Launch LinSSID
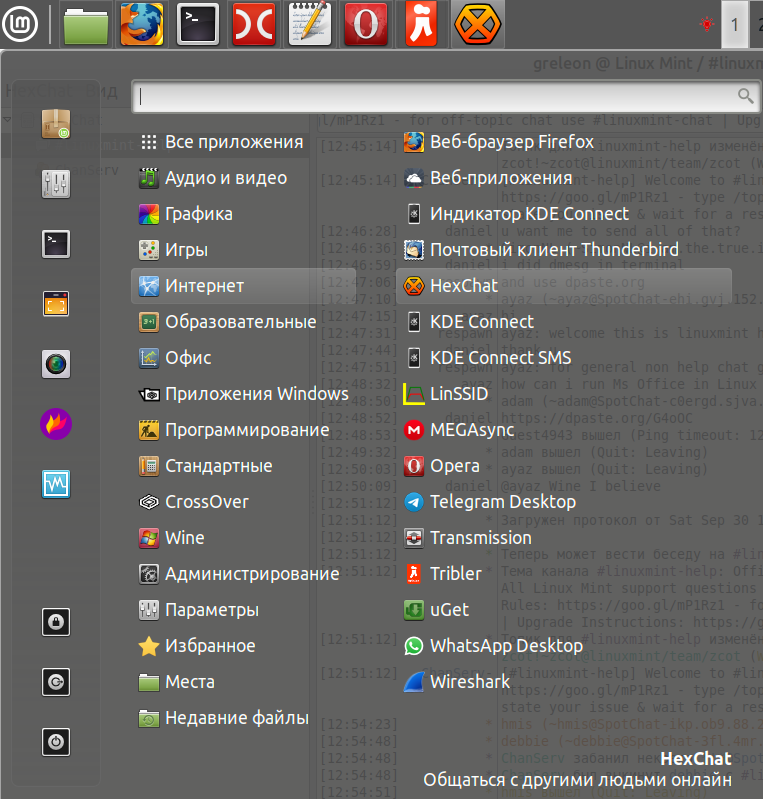Viewport: 763px width, 799px height. click(564, 394)
